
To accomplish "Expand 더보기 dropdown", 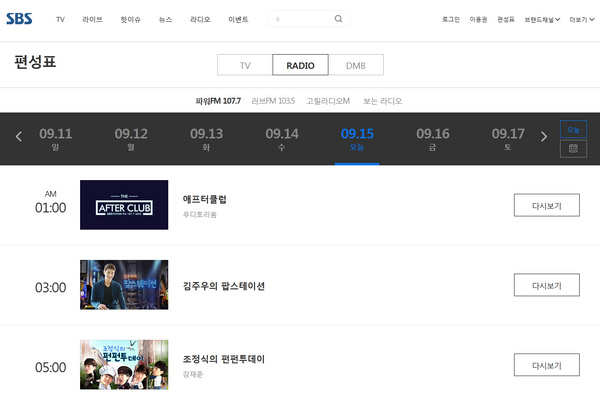I will click(582, 20).
